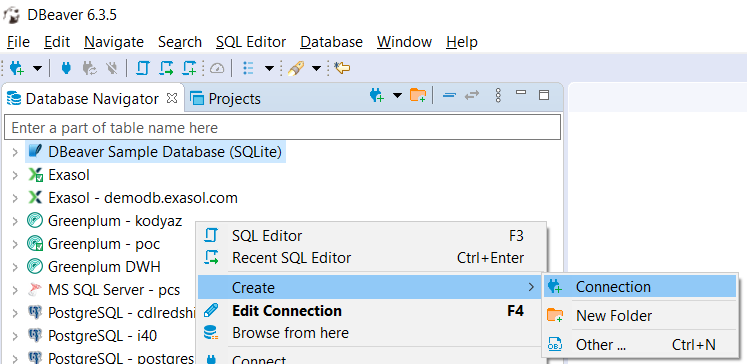Viewport: 747px width, 364px height.
Task: Open SQL Editor toolbar icon
Action: 142,69
